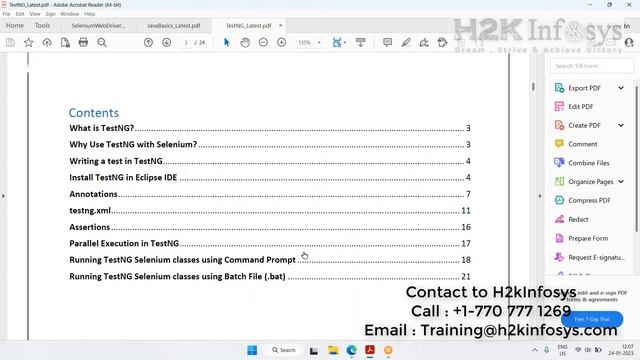
Task: Open the Edit menu
Action: tap(20, 14)
